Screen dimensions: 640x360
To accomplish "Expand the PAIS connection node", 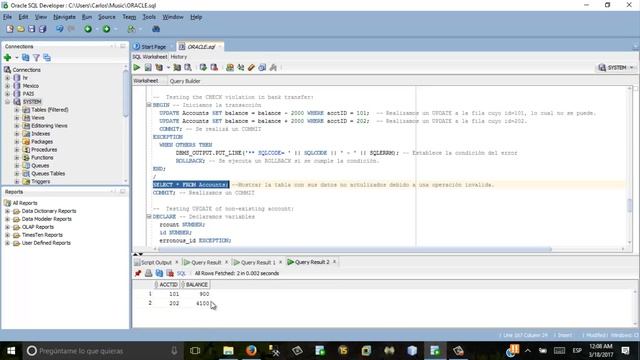I will (x=7, y=93).
